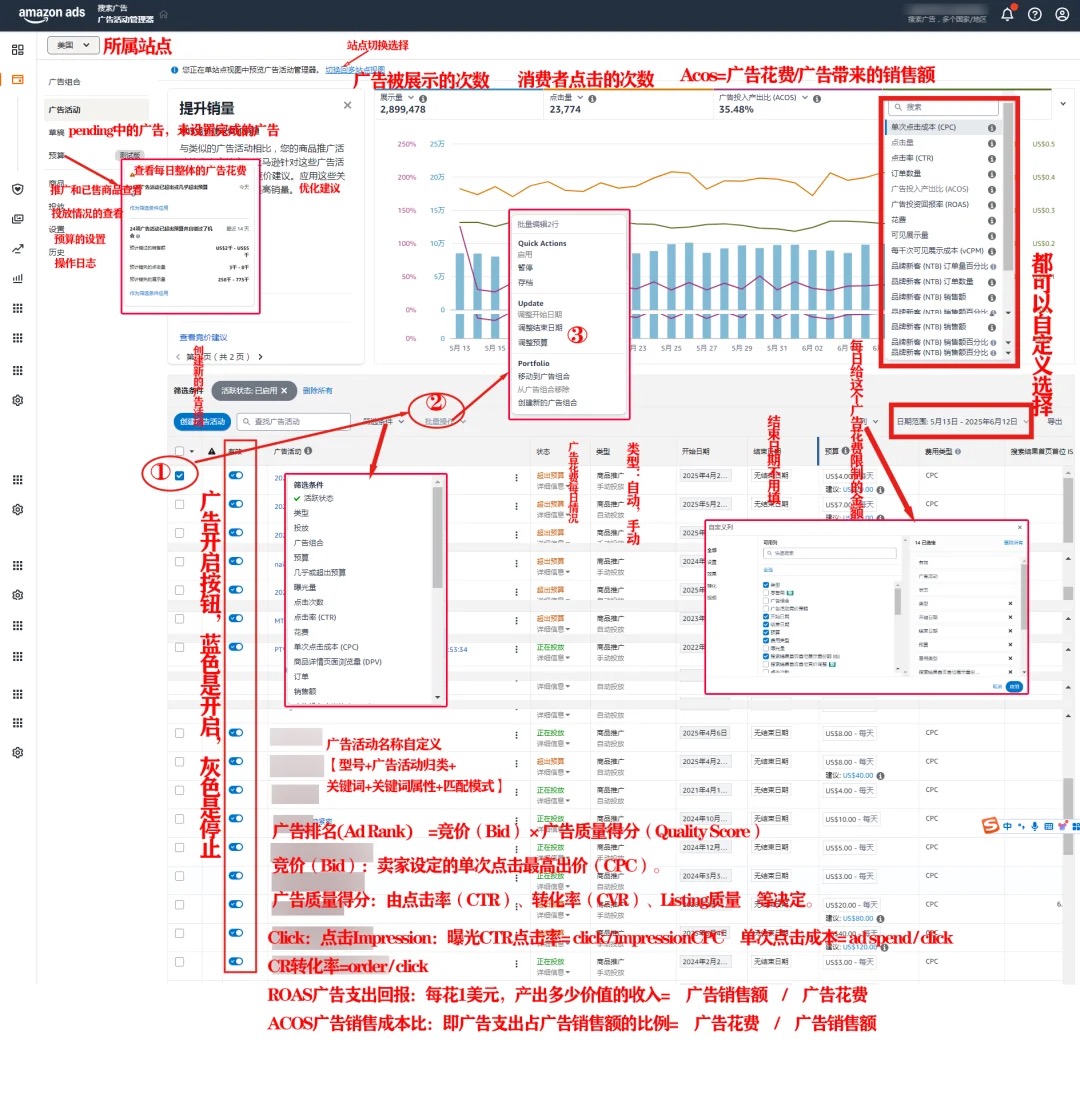Pick 订单数量 in the metric list

pos(906,174)
